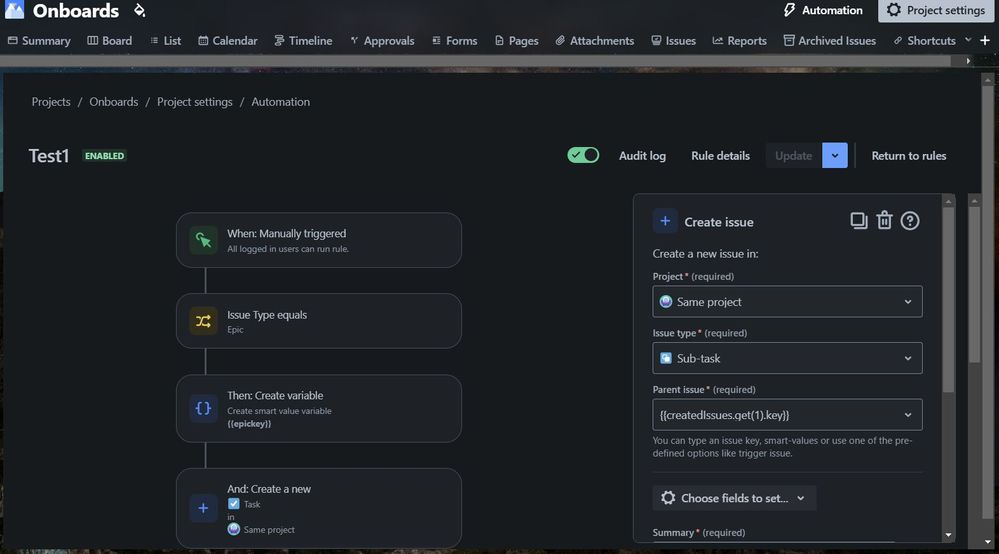The height and width of the screenshot is (554, 999).
Task: Open the Issues tab
Action: pyautogui.click(x=673, y=40)
